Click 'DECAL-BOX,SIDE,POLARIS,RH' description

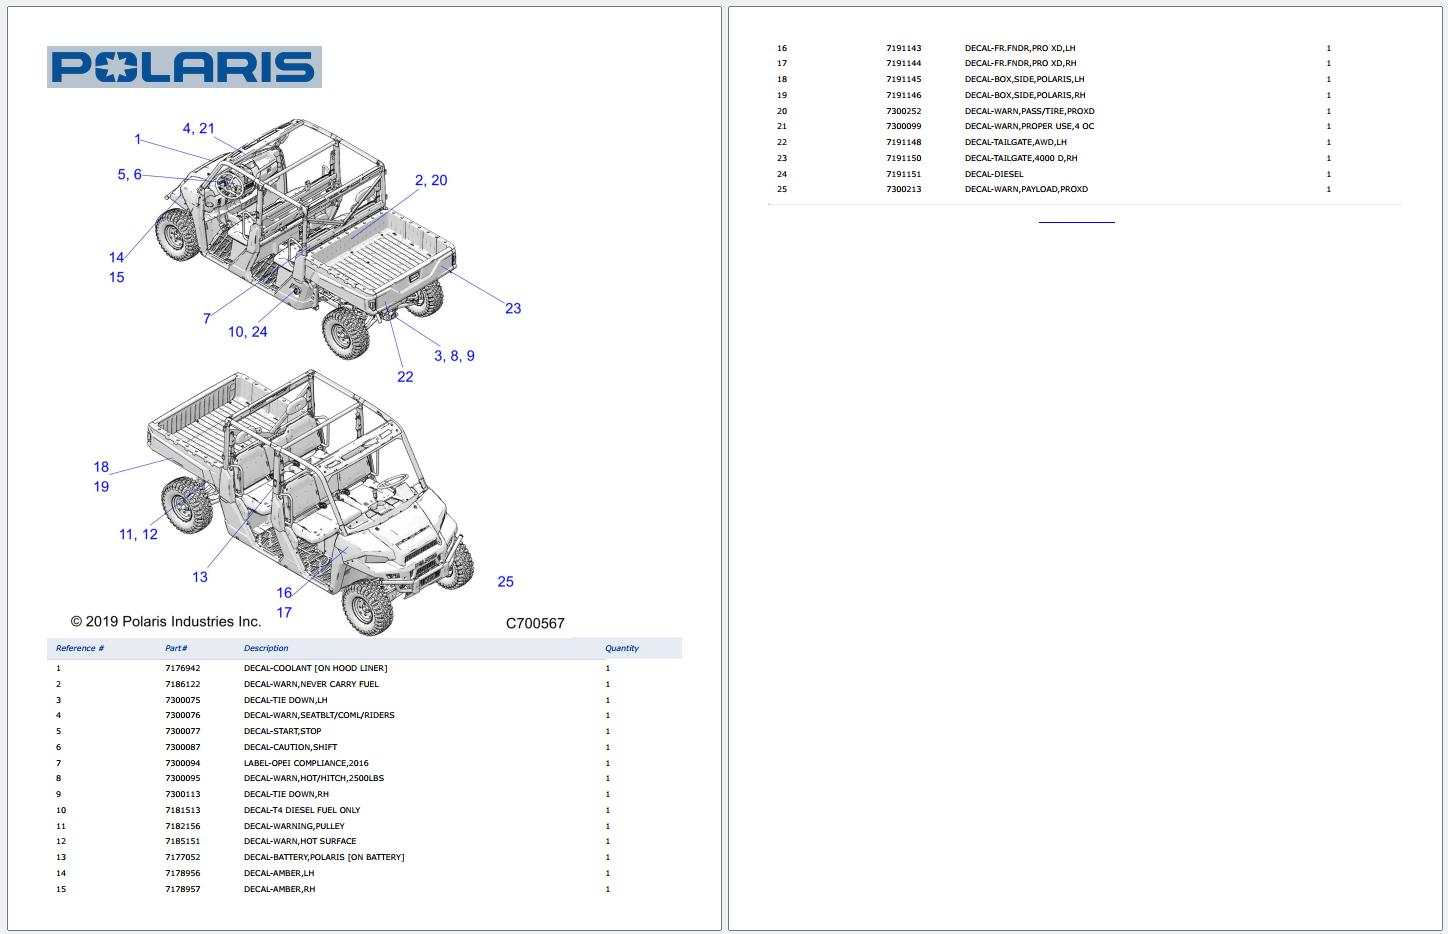1025,95
